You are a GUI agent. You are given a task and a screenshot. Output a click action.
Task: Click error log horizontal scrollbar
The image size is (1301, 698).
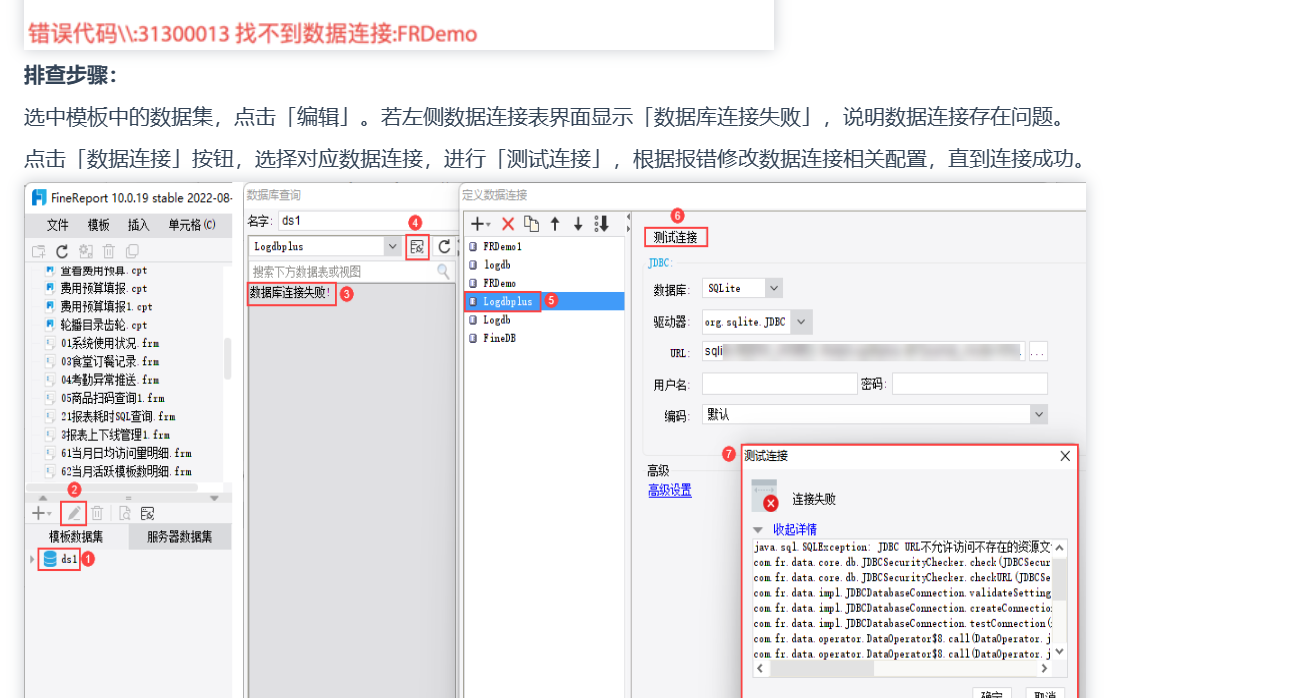pyautogui.click(x=901, y=668)
